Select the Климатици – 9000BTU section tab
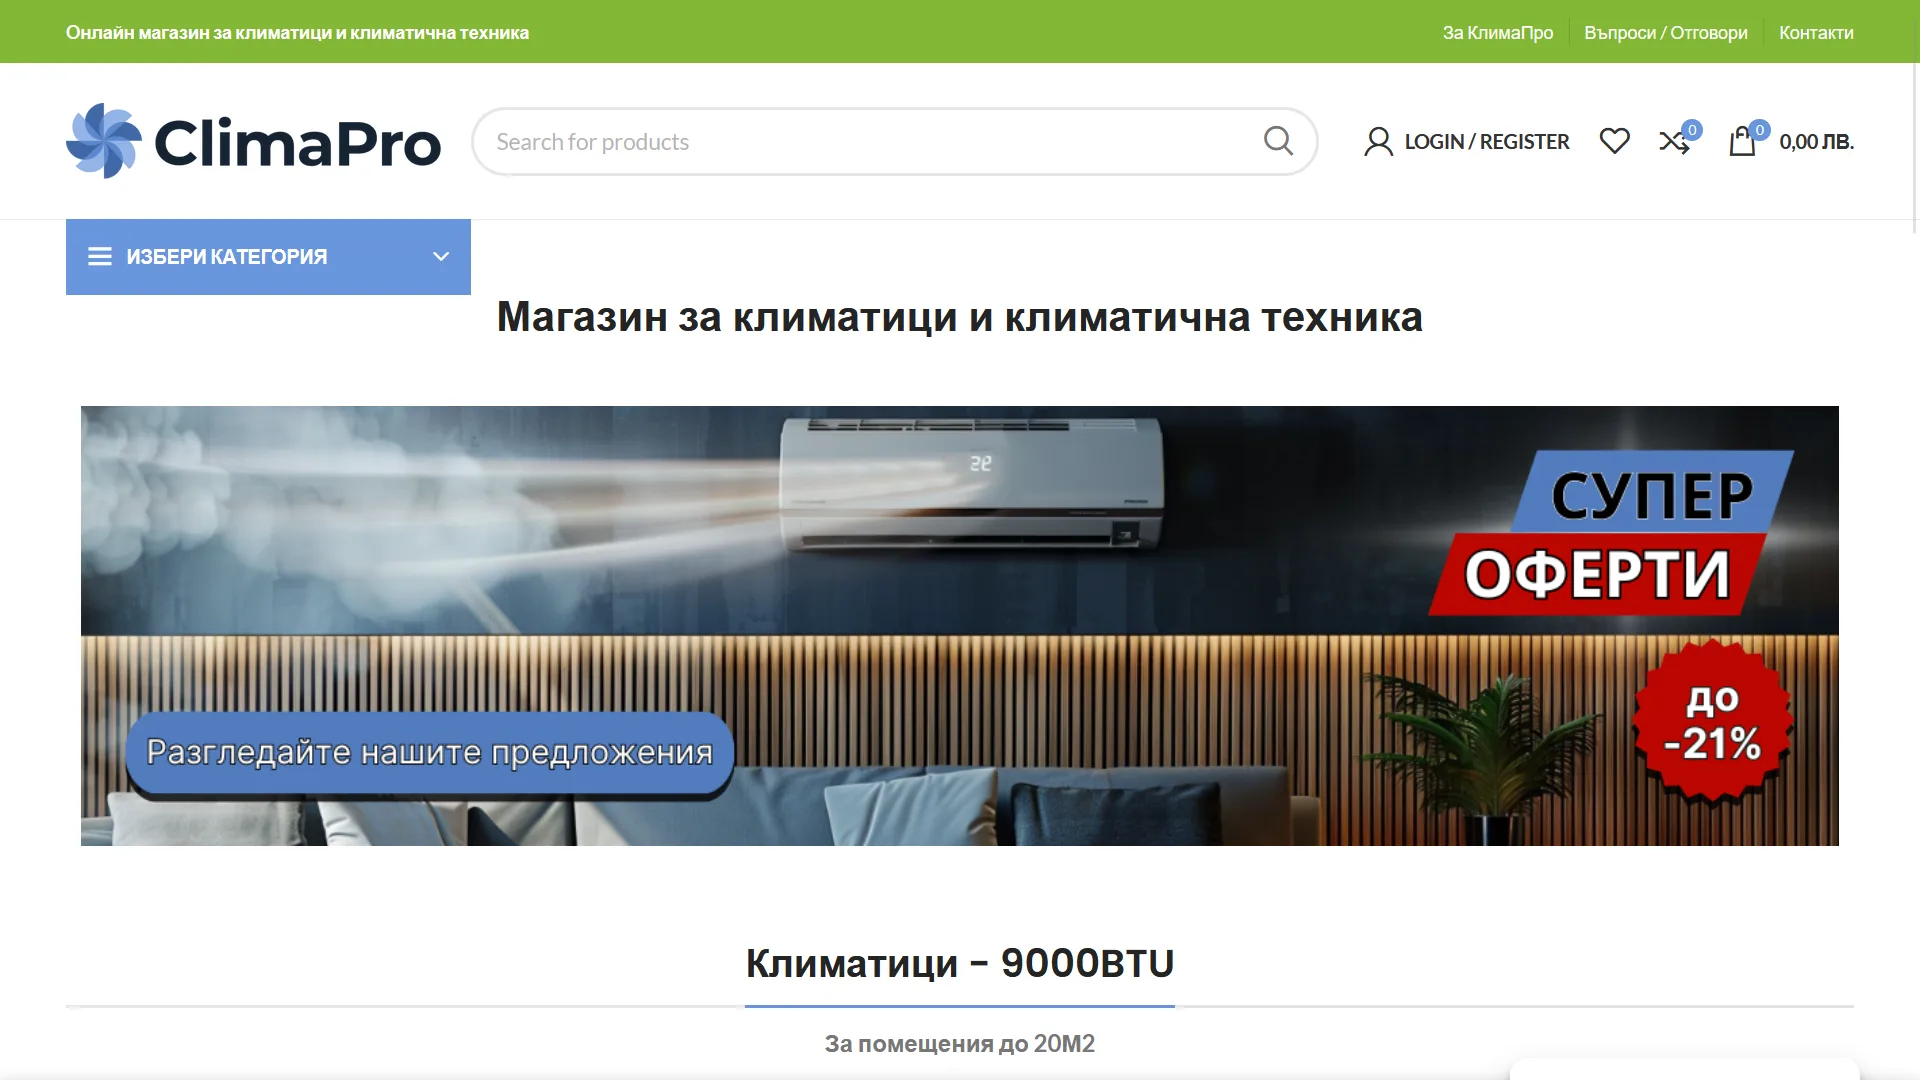Image resolution: width=1920 pixels, height=1080 pixels. tap(959, 963)
